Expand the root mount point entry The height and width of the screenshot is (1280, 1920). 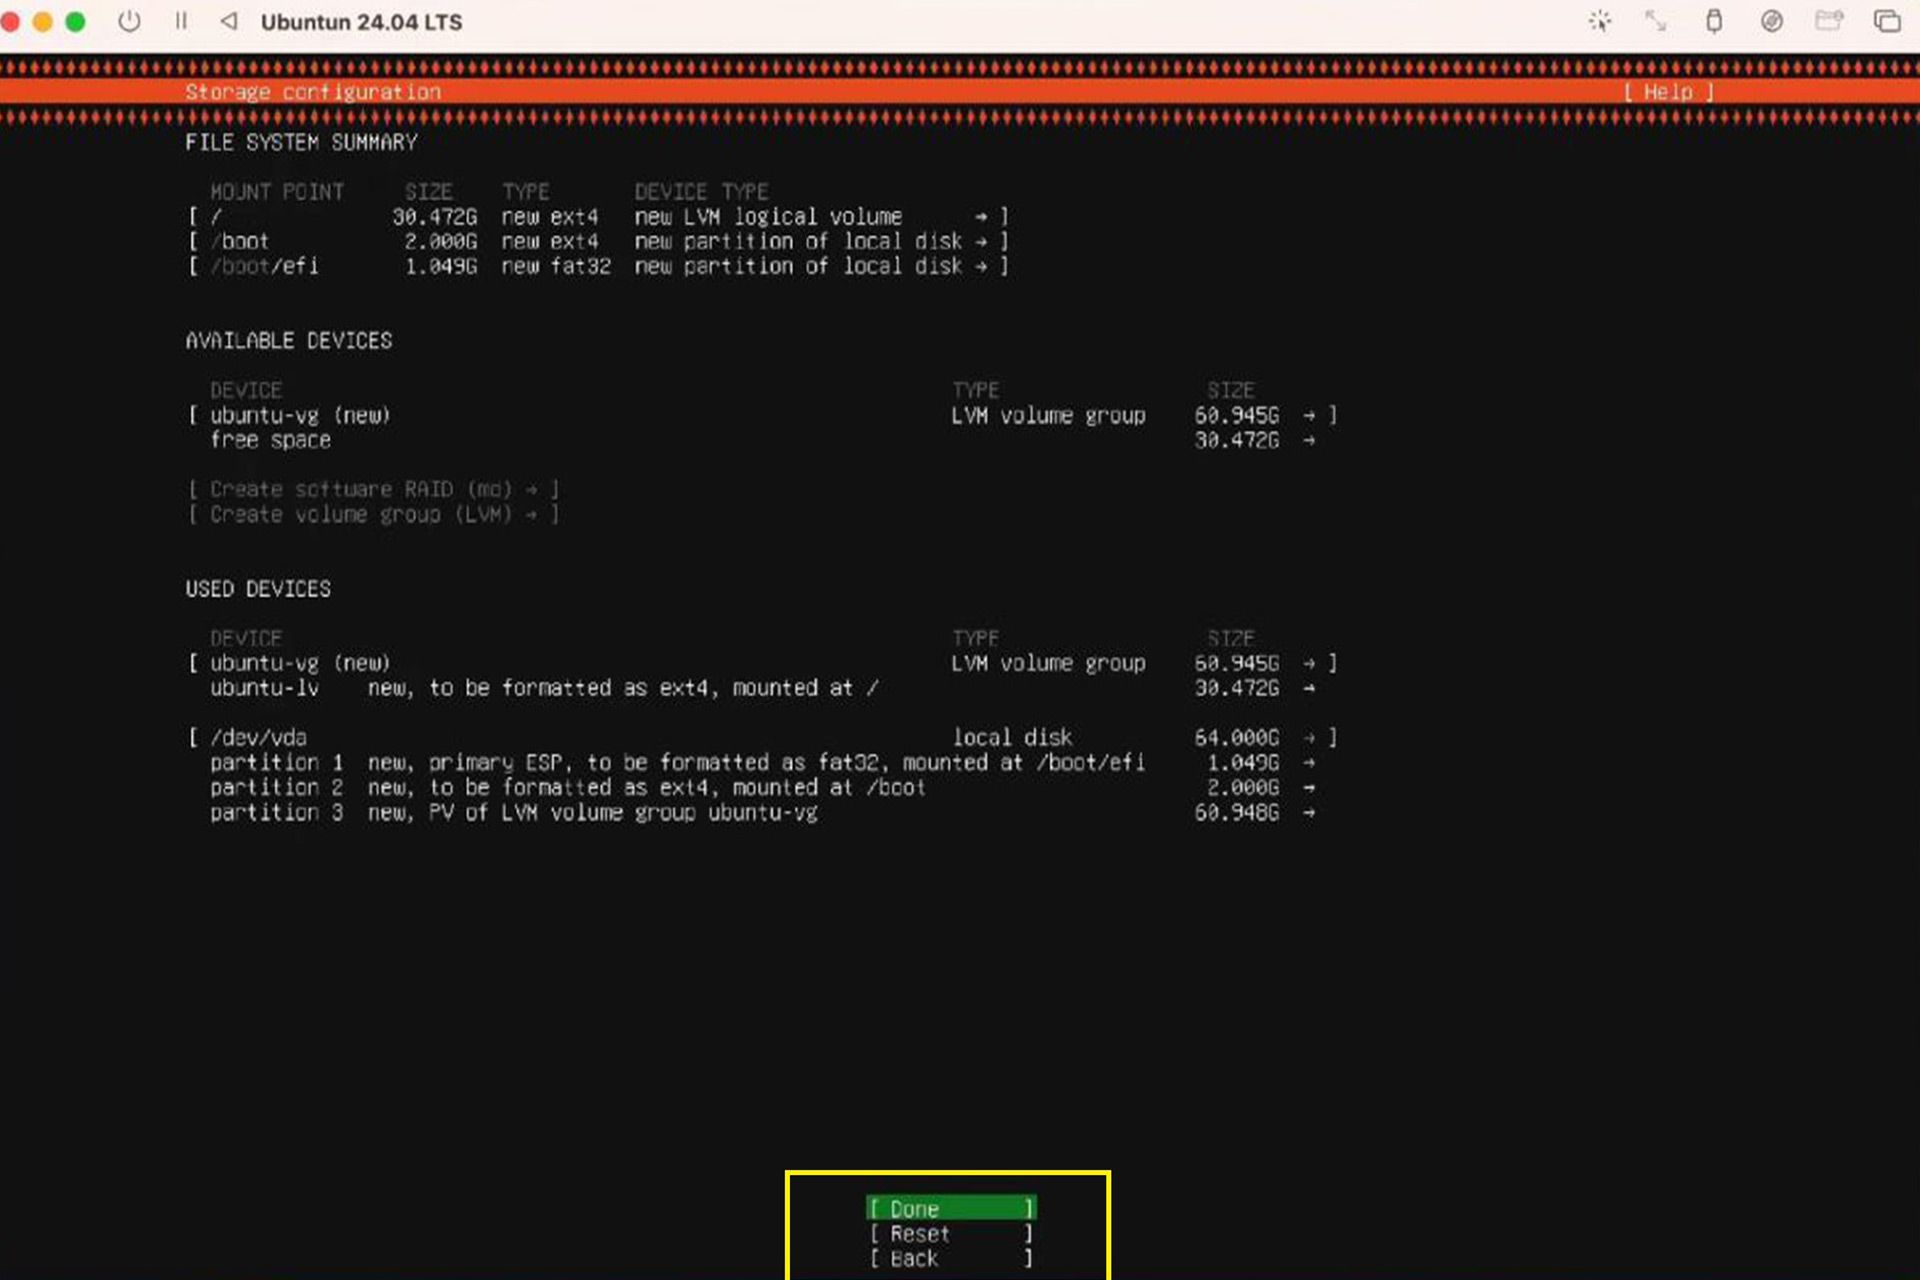(x=598, y=216)
